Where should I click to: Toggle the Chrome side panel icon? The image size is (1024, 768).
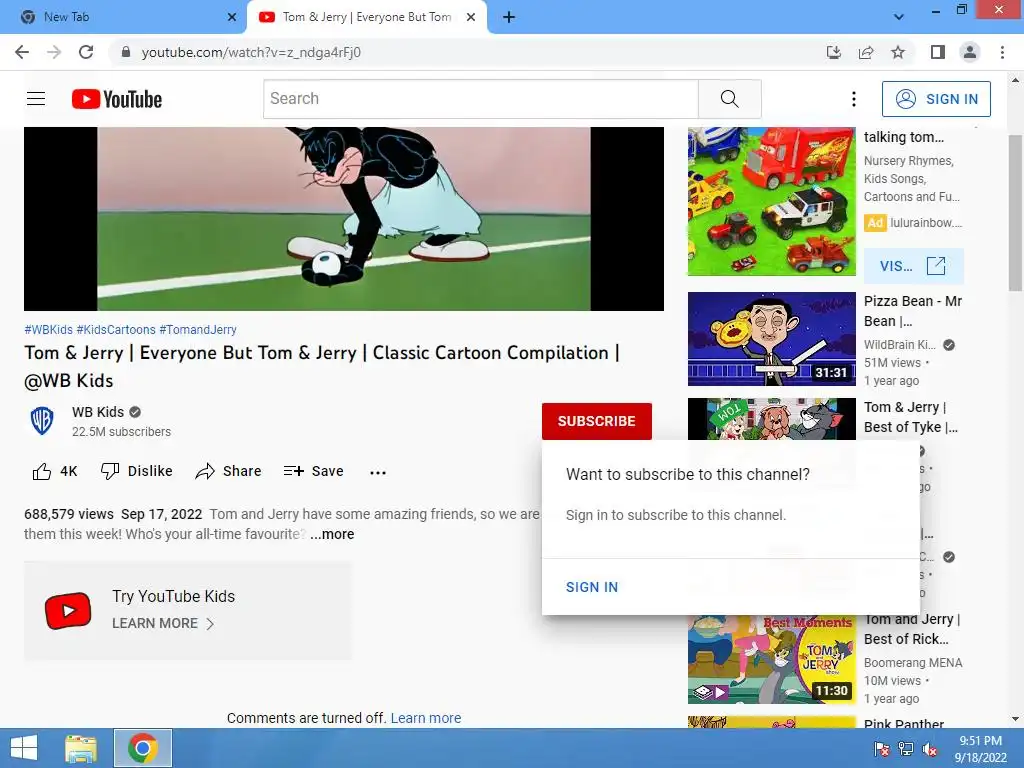point(938,52)
